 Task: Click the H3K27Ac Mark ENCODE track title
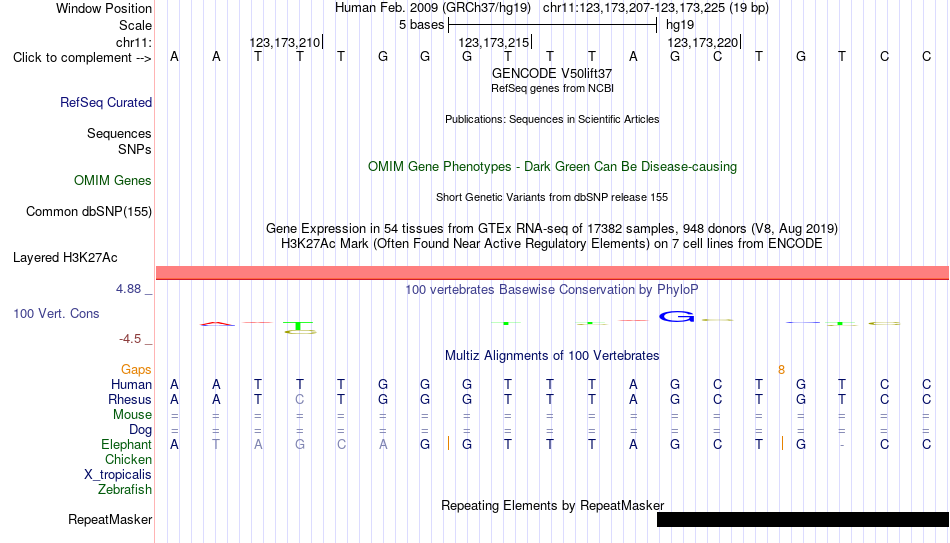tap(552, 244)
